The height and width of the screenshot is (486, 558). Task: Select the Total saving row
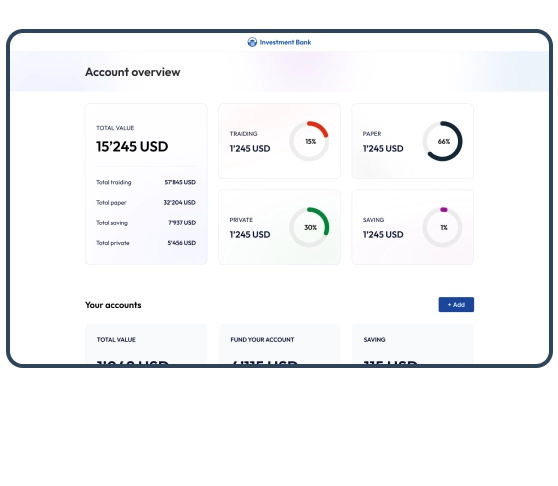click(146, 223)
